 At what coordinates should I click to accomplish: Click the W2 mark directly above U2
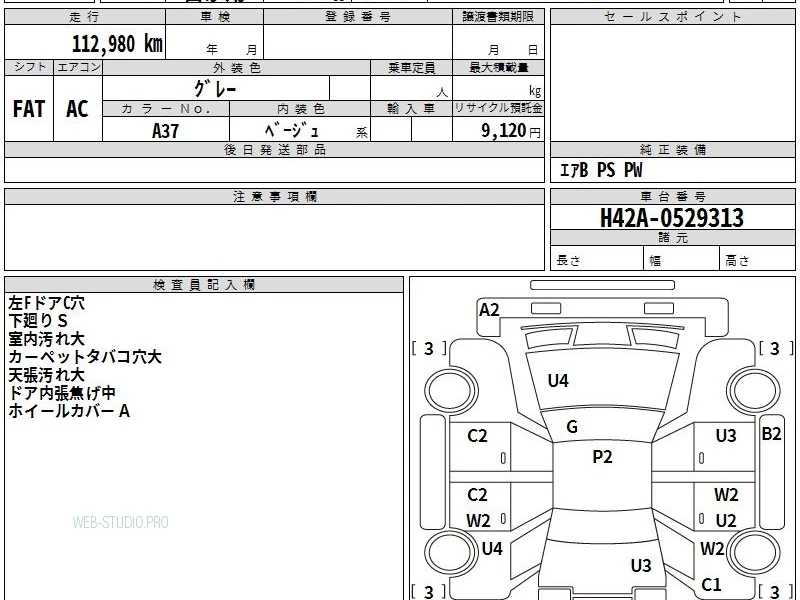726,495
